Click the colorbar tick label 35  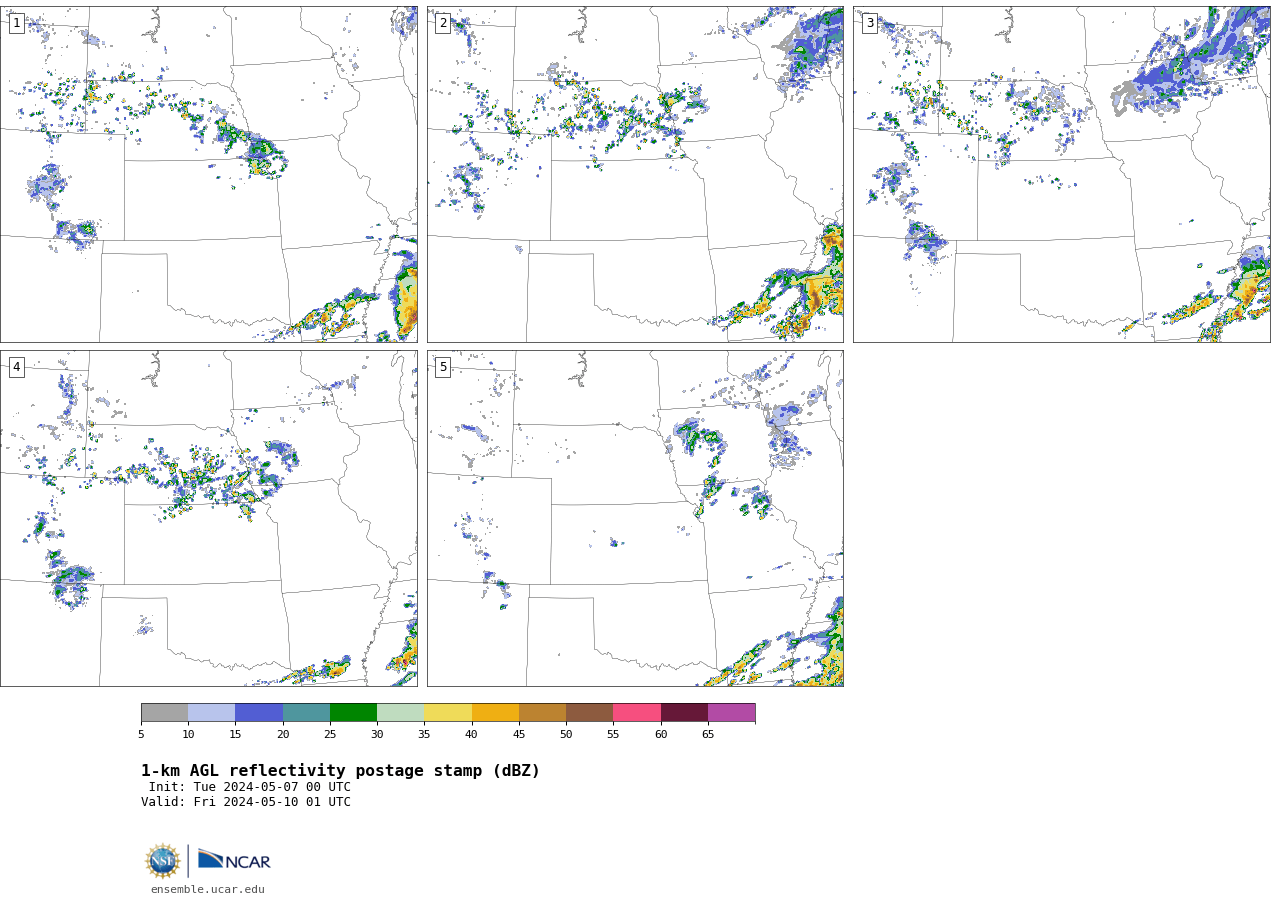tap(424, 735)
